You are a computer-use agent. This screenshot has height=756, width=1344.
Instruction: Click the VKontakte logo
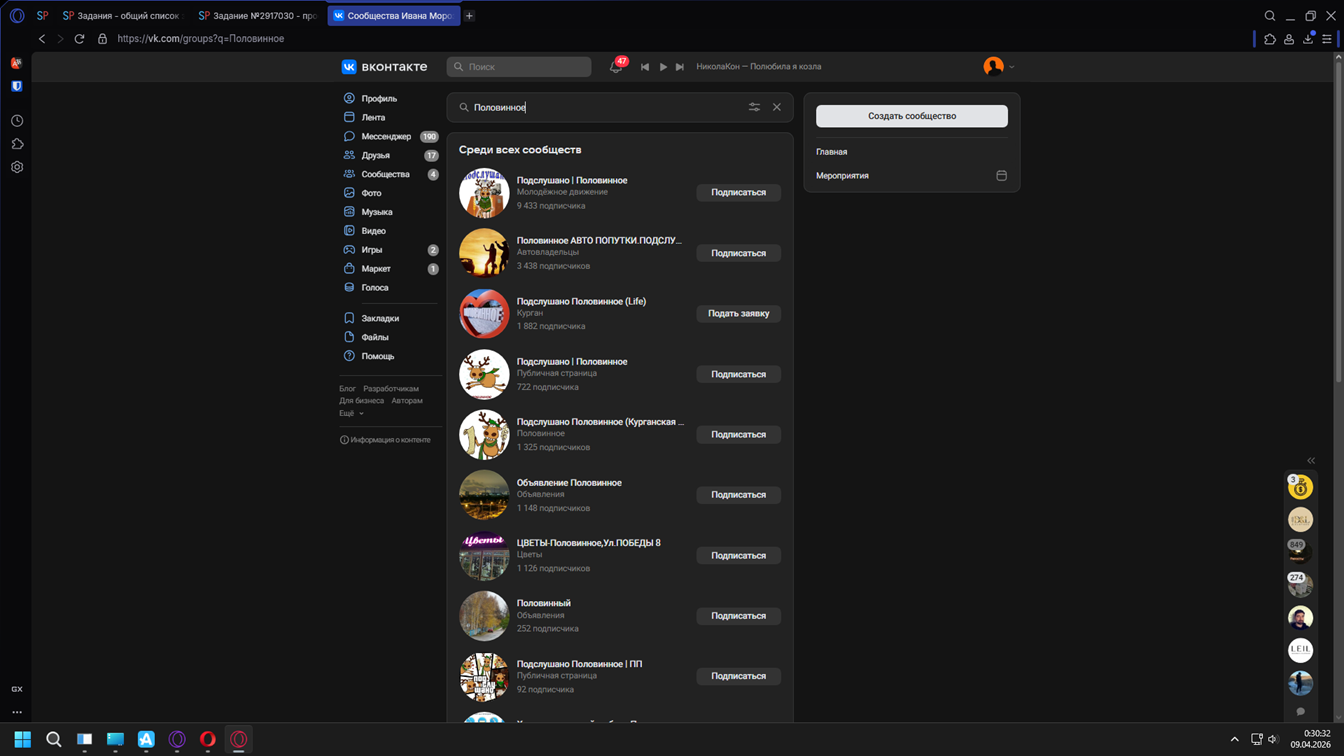(384, 67)
